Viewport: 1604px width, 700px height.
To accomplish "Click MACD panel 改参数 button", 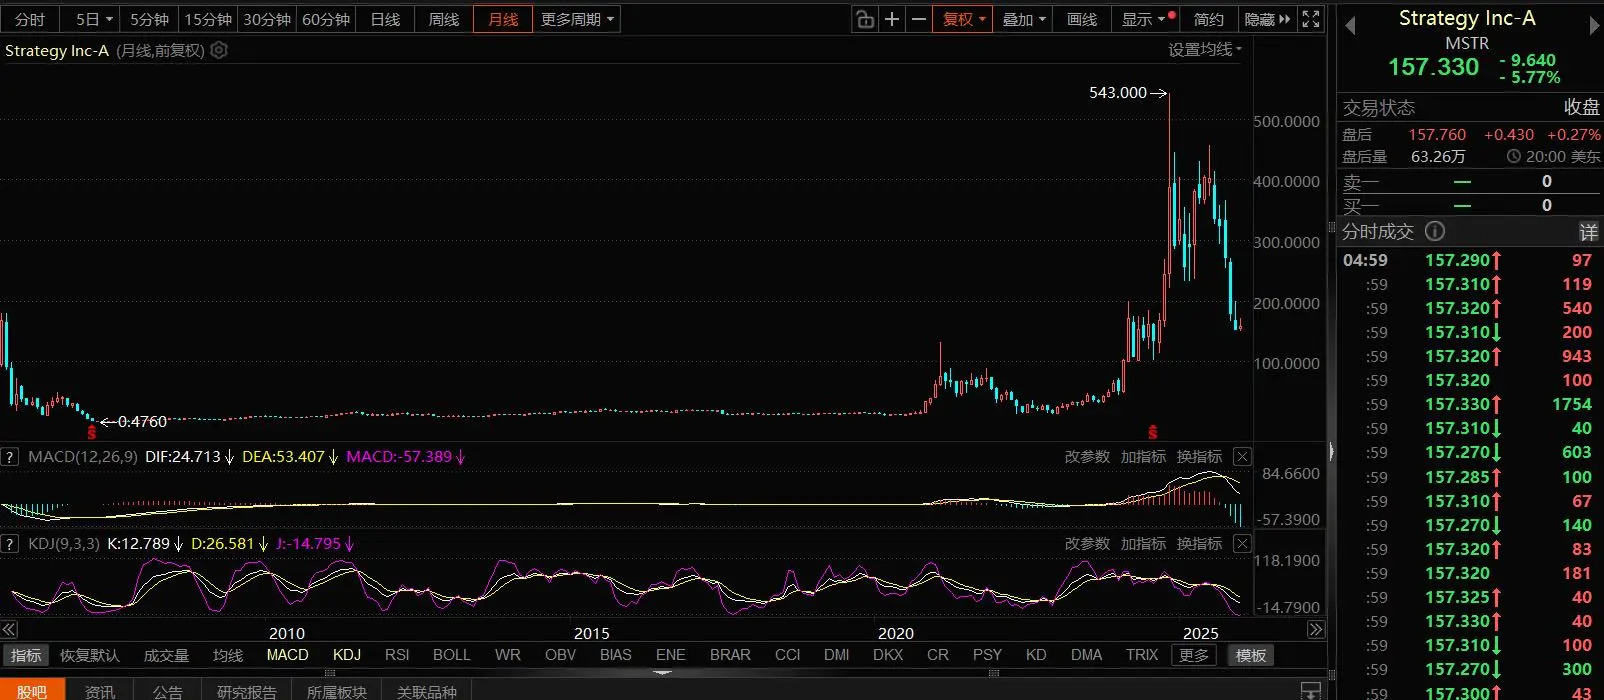I will point(1087,457).
